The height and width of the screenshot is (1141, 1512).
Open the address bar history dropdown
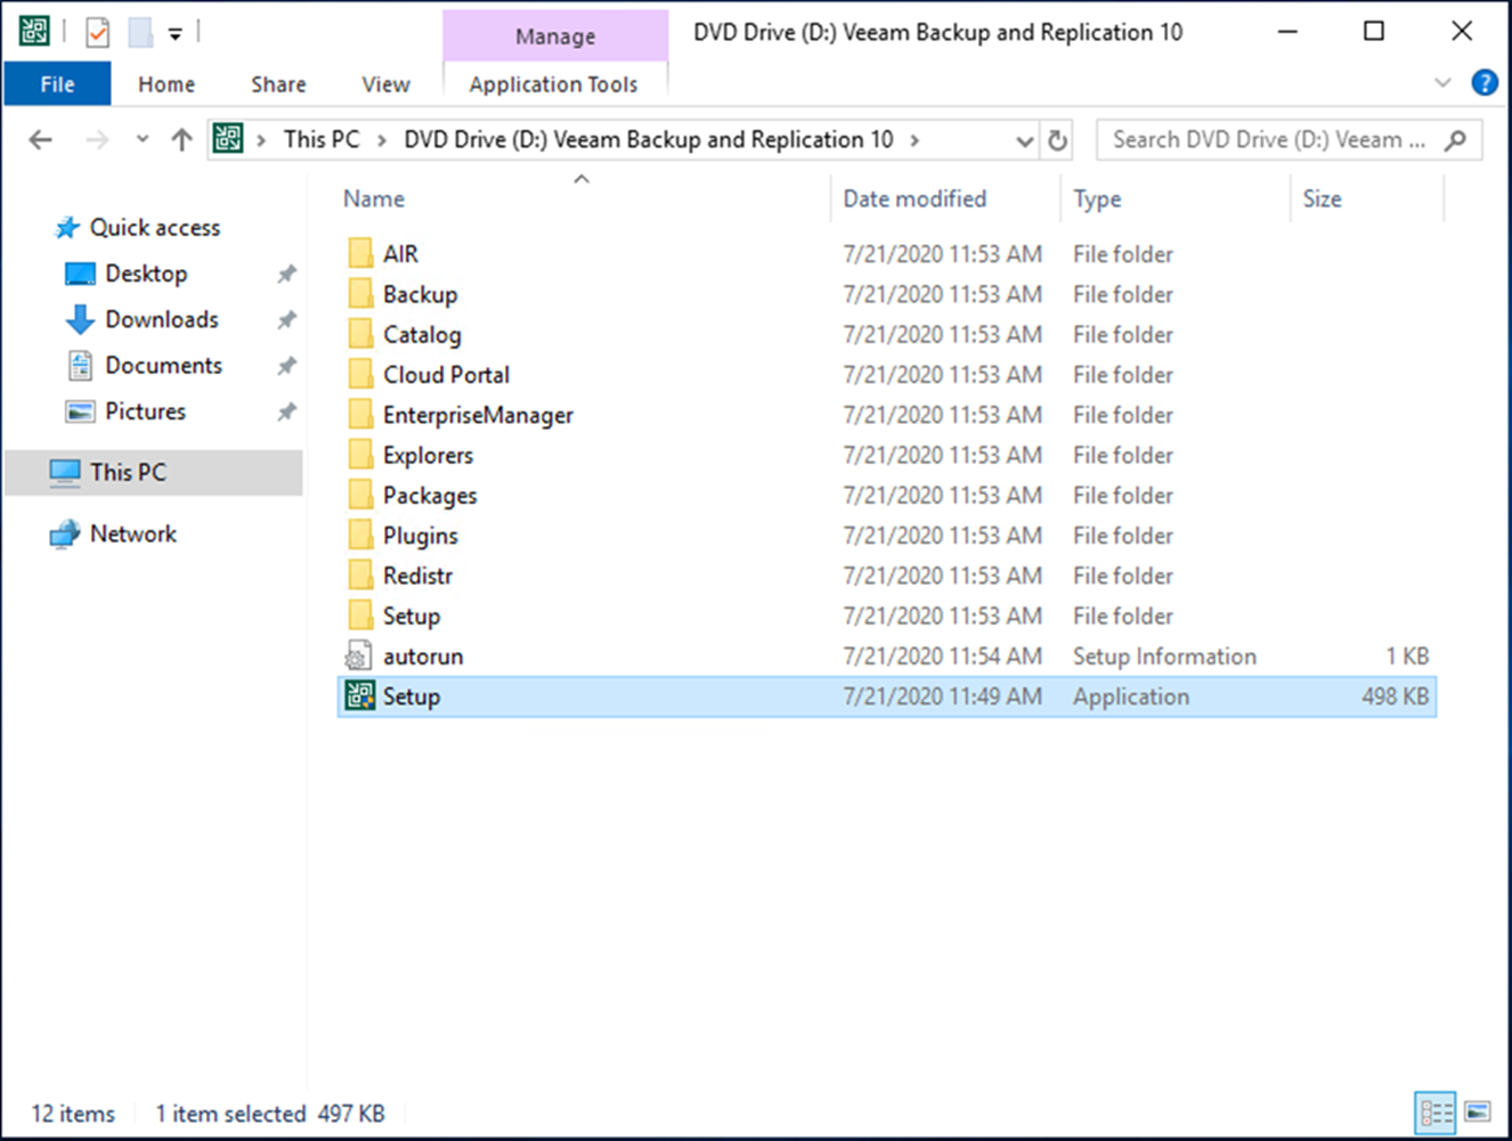tap(1024, 140)
